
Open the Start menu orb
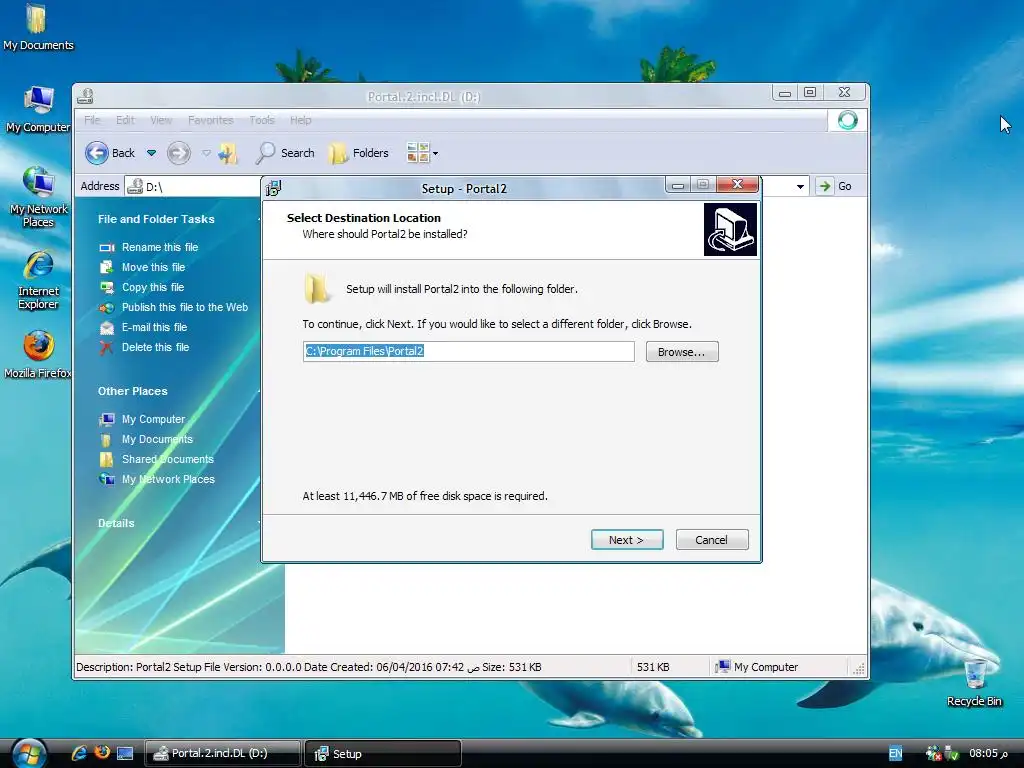(x=29, y=753)
